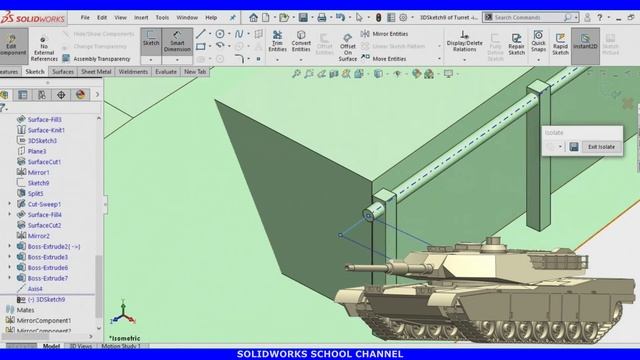The width and height of the screenshot is (640, 360).
Task: Open the Sketch button dropdown arrow
Action: [x=151, y=60]
